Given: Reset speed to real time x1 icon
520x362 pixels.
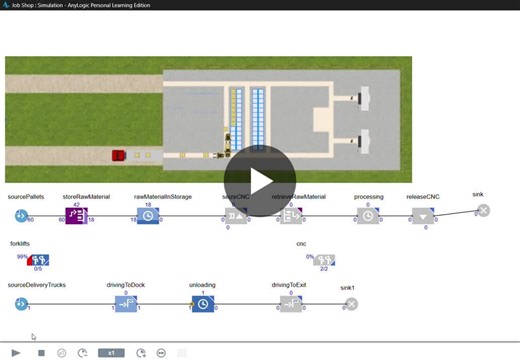Looking at the screenshot, I should coord(61,353).
